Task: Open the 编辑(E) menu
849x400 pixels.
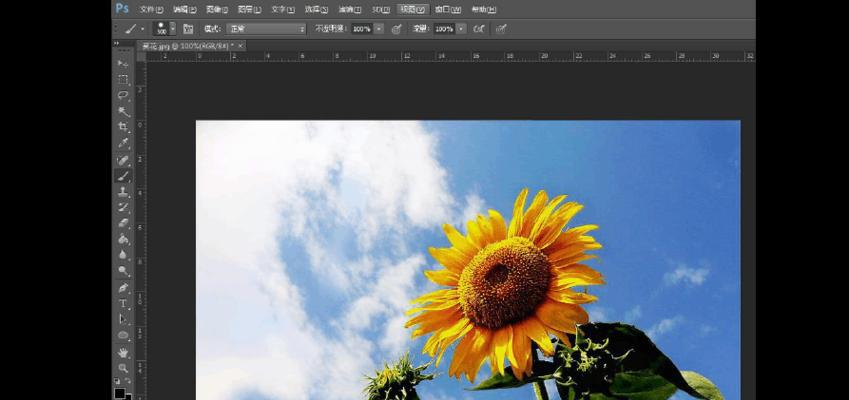Action: pyautogui.click(x=185, y=10)
